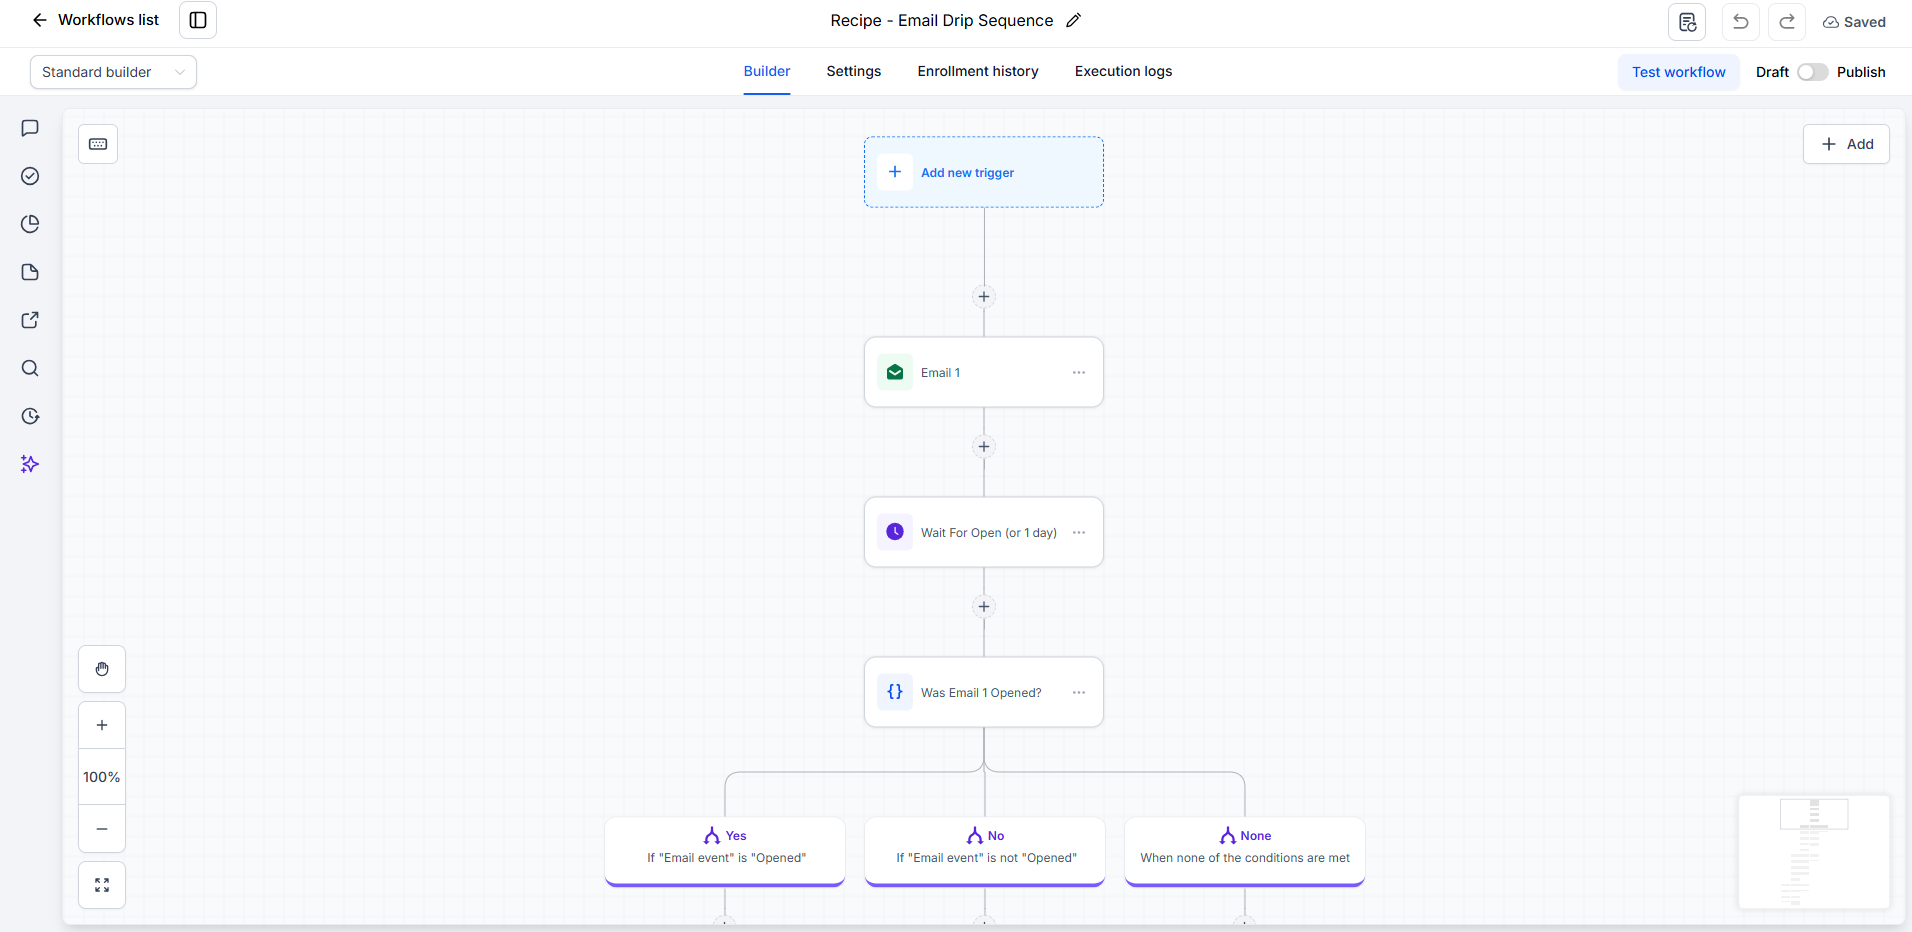Select Wait For Open node
The image size is (1912, 932).
(x=984, y=532)
